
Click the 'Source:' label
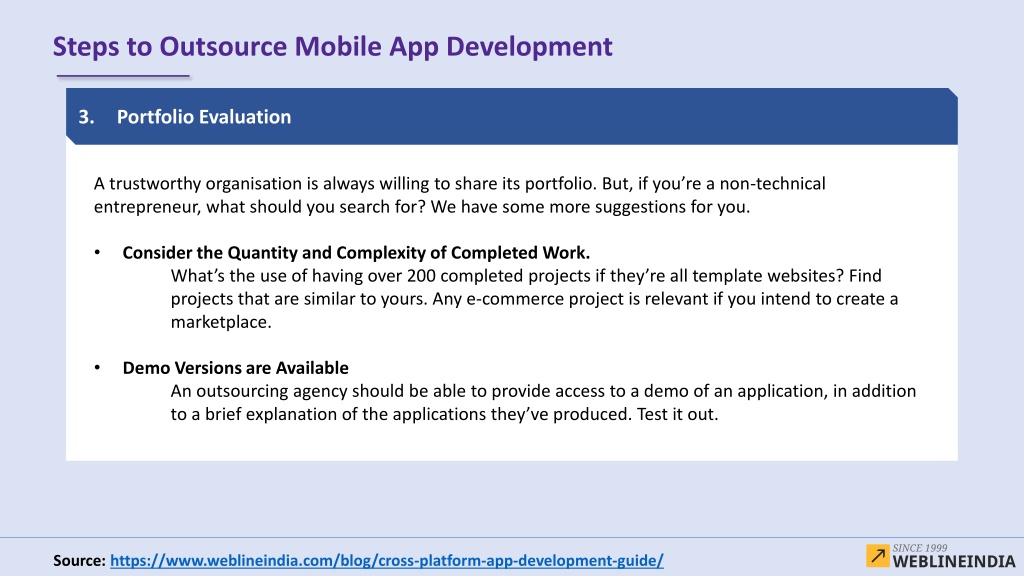79,560
